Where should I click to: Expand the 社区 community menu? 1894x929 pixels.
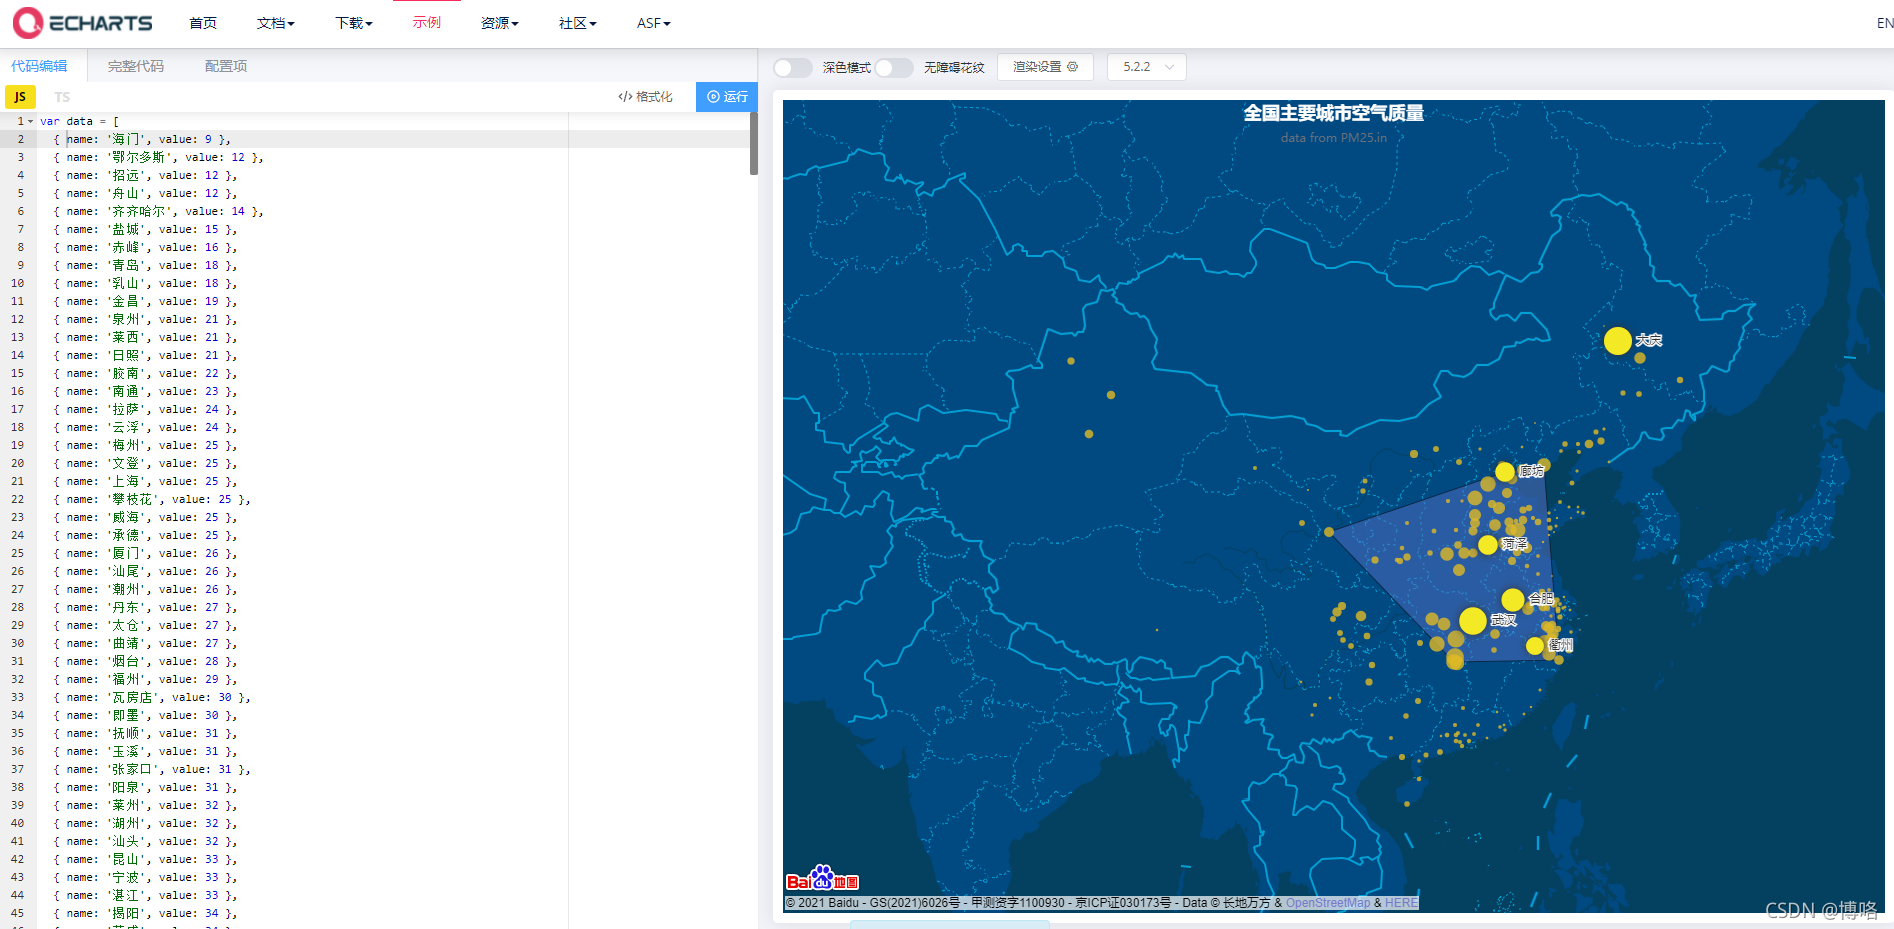tap(577, 22)
